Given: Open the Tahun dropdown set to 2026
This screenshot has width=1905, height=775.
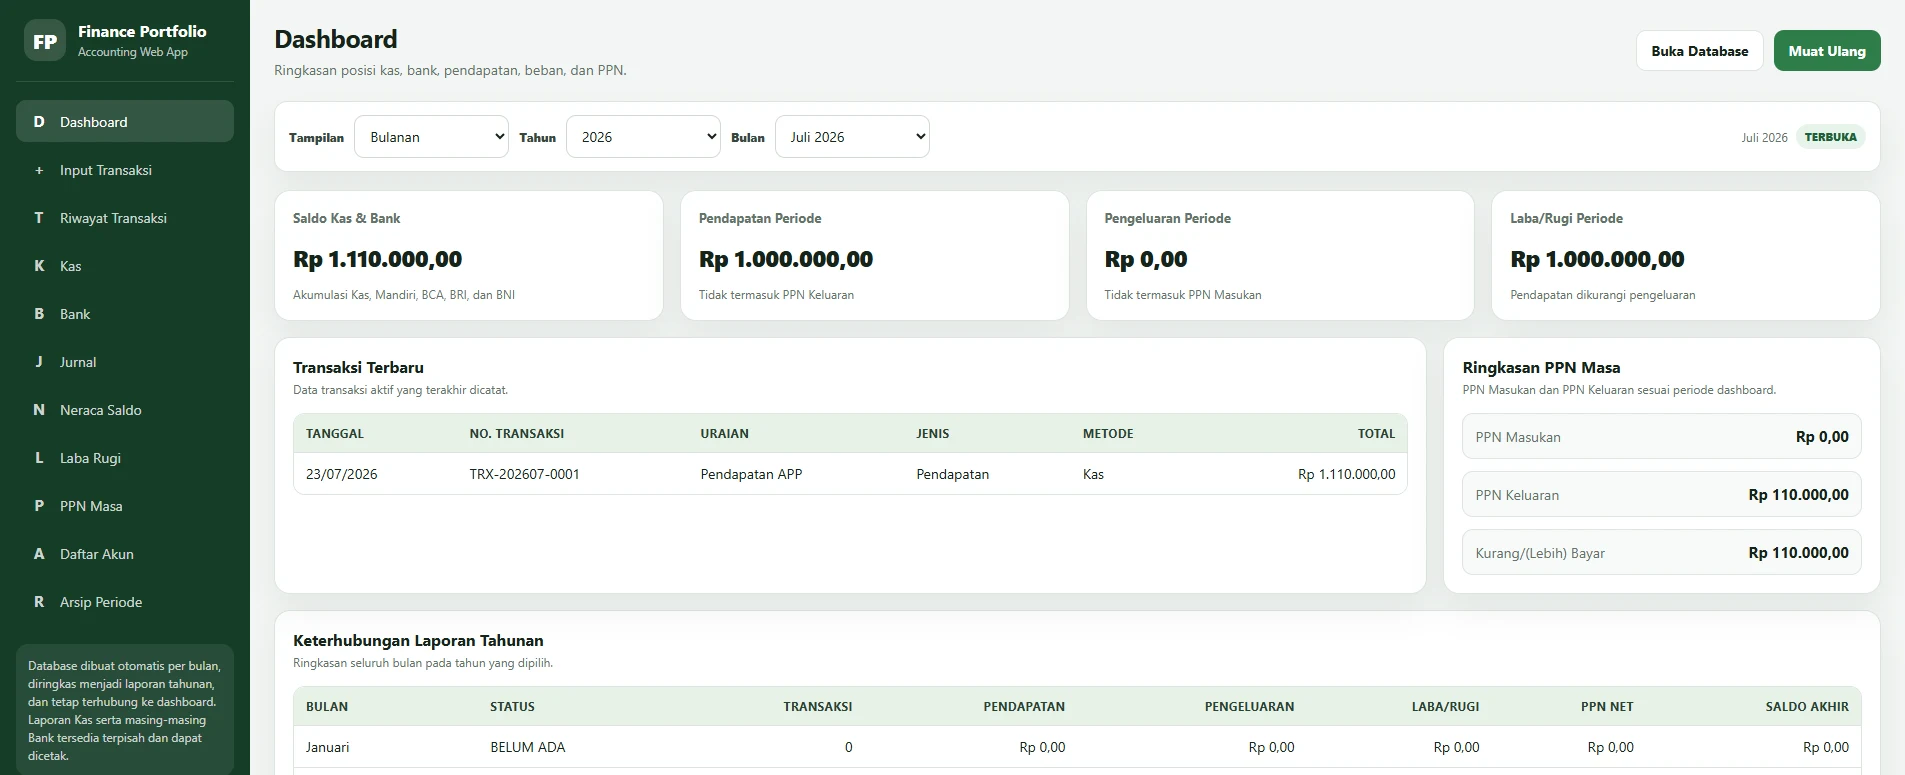Looking at the screenshot, I should point(643,137).
